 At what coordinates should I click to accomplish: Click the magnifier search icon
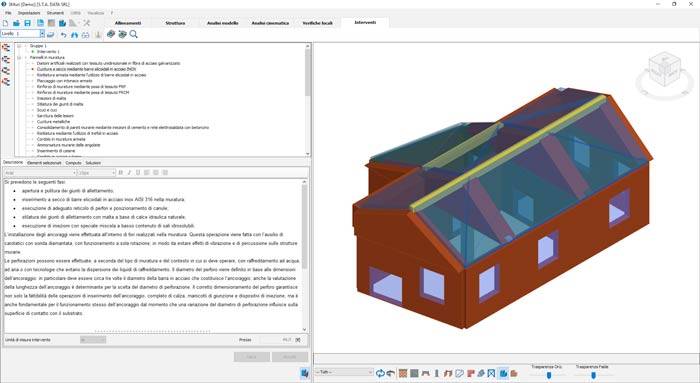133,34
